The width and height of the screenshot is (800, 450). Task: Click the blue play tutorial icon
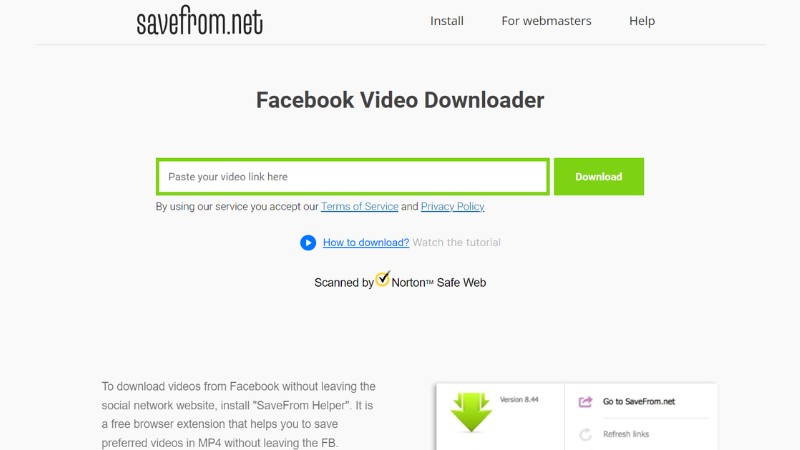coord(308,243)
